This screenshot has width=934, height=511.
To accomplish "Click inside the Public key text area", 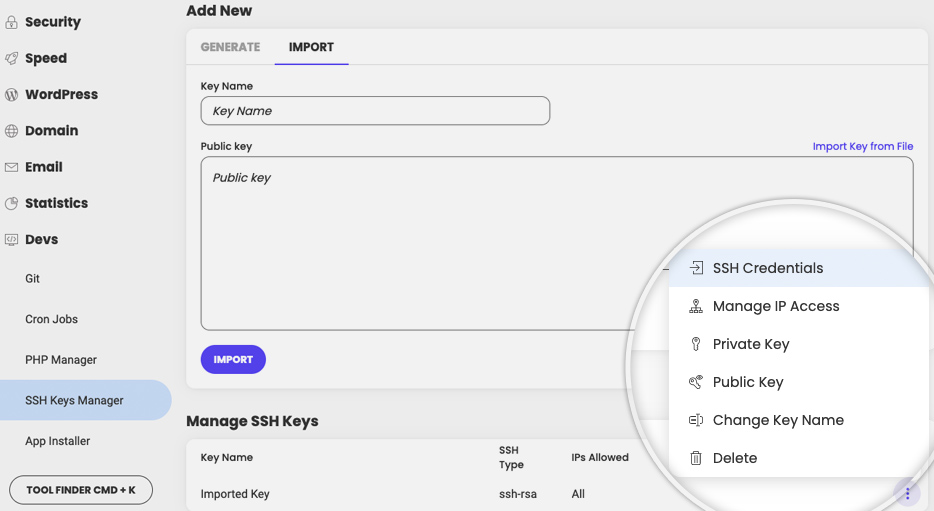I will [x=557, y=244].
